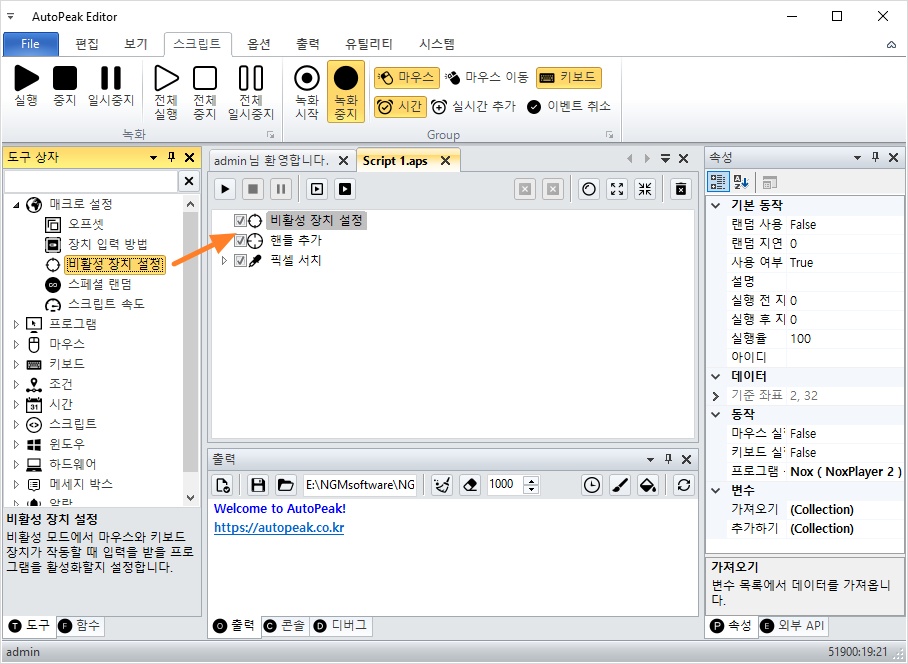
Task: Click 전체 실행 to run all scripts
Action: 166,93
